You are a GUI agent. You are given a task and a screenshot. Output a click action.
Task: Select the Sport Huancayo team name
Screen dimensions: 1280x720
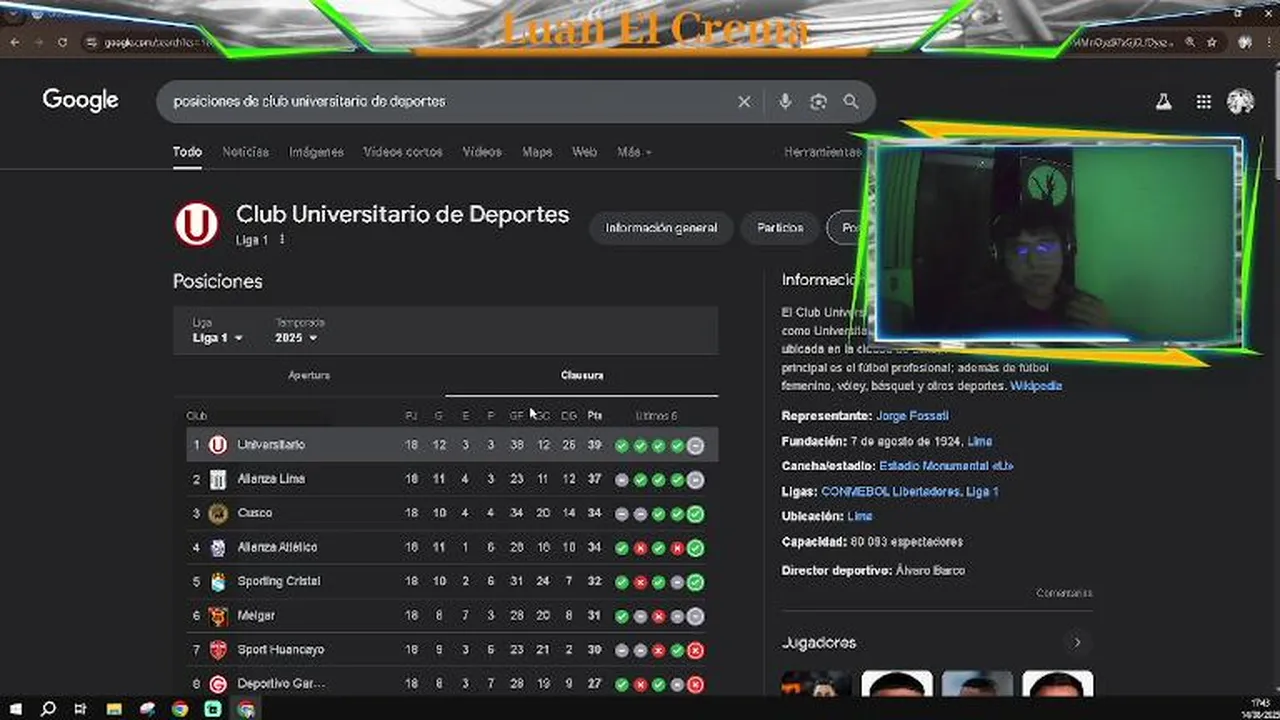click(x=281, y=650)
